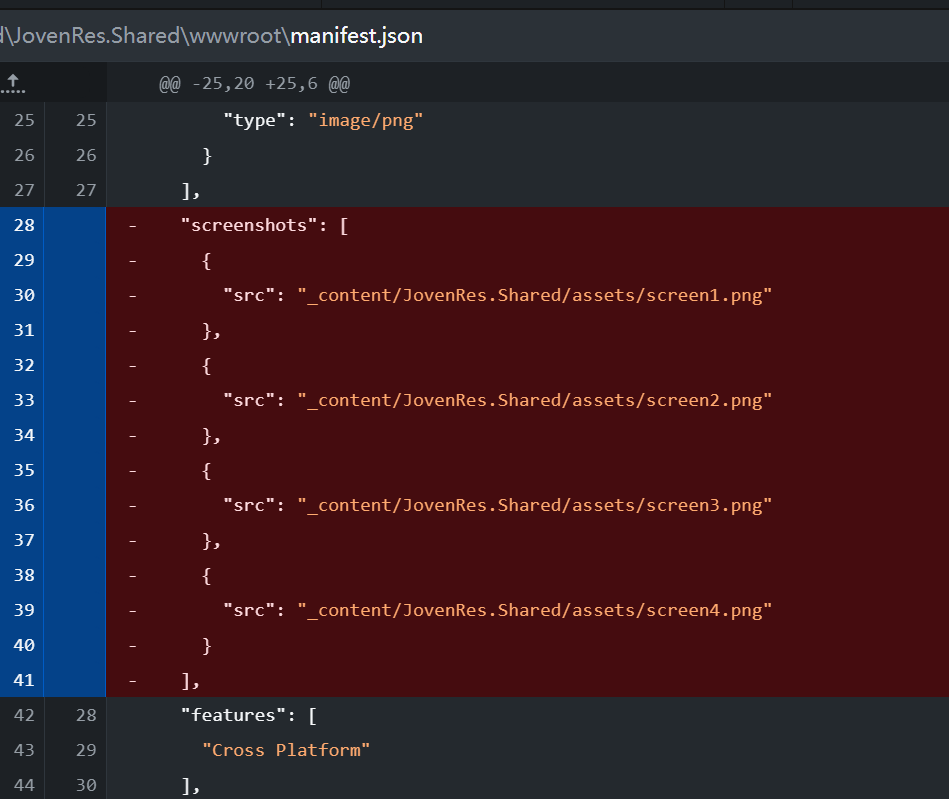
Task: Click old line number 25 in gutter
Action: click(24, 120)
